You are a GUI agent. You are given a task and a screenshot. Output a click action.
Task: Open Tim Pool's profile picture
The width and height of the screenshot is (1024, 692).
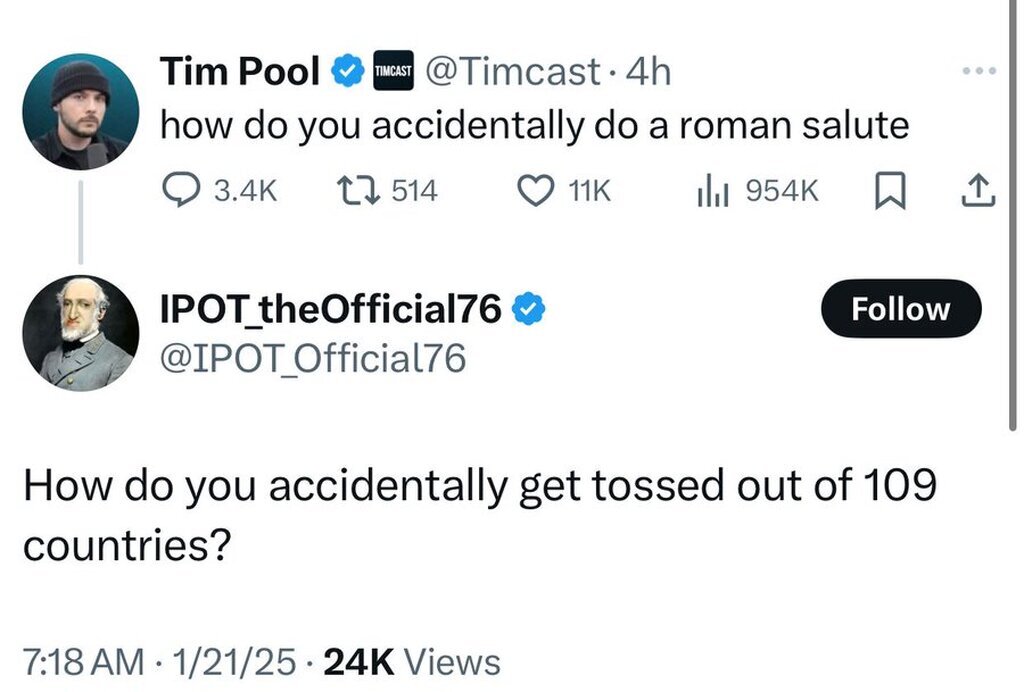click(80, 111)
